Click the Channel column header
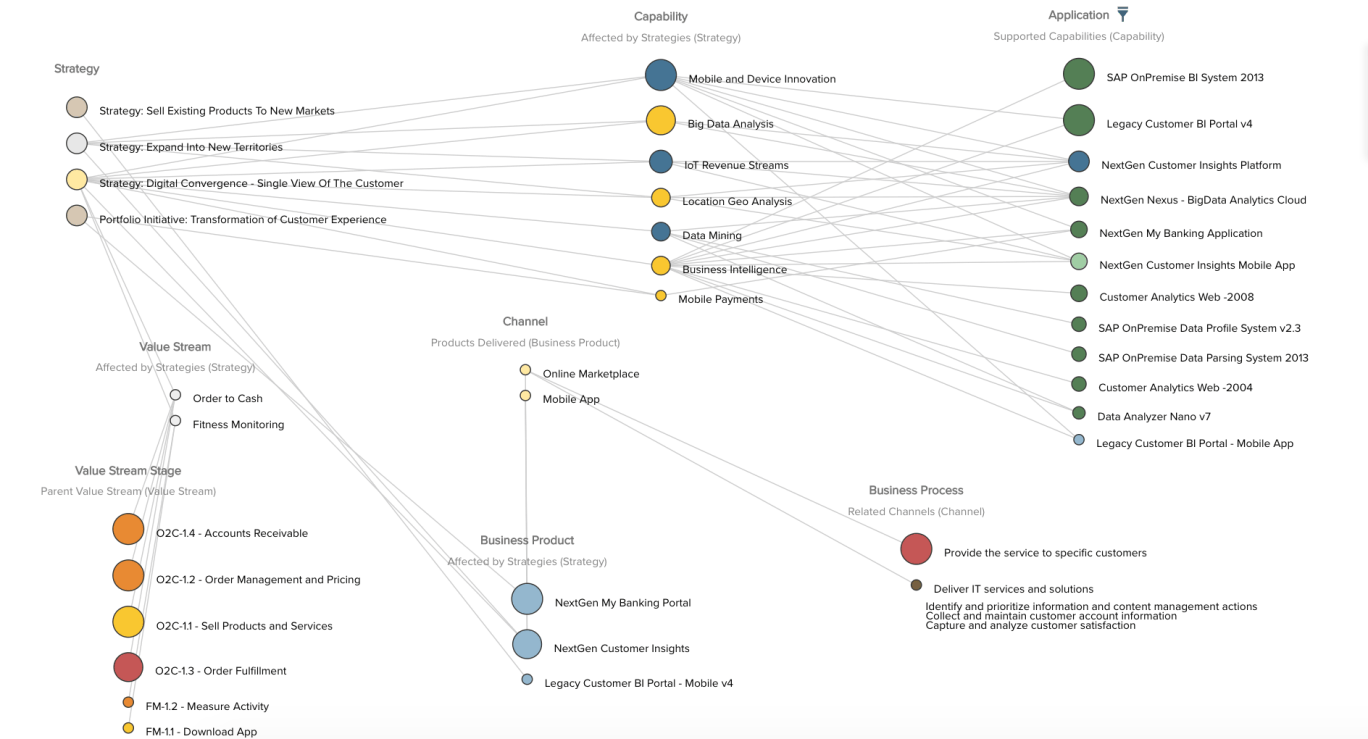The height and width of the screenshot is (739, 1368). click(x=525, y=322)
